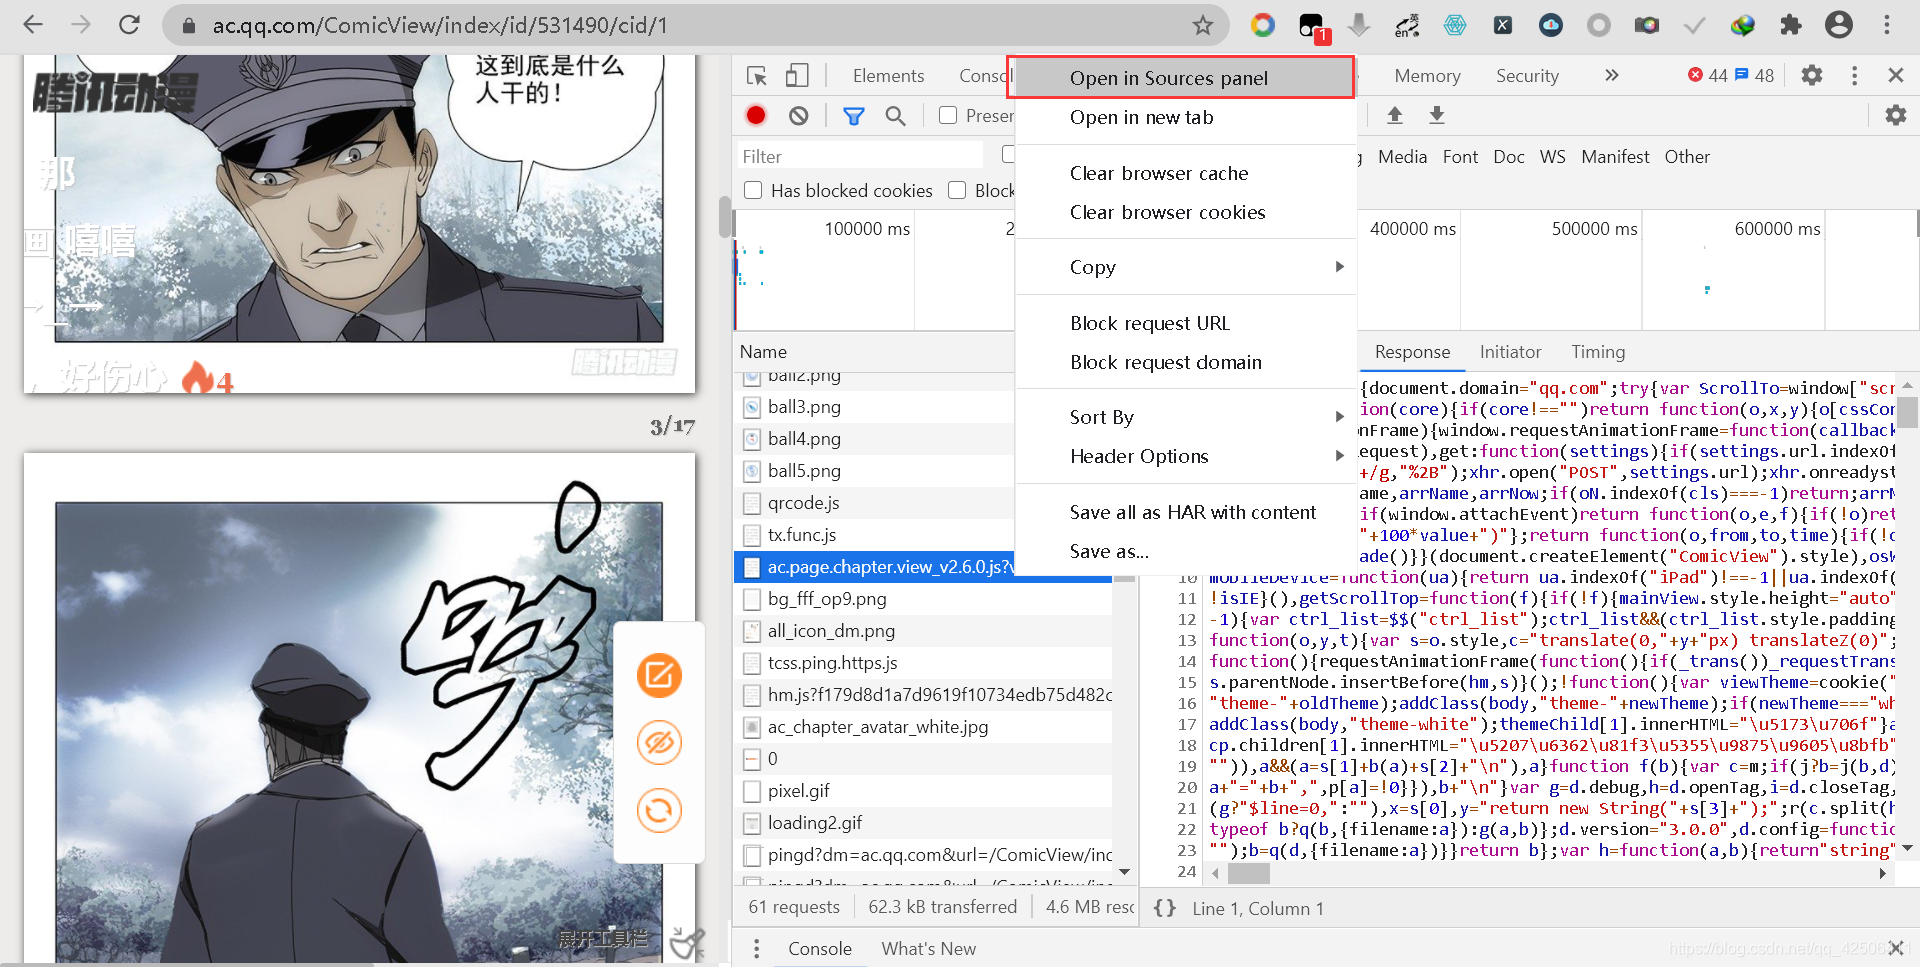1920x967 pixels.
Task: Click the messages count badge showing 48
Action: point(1755,75)
